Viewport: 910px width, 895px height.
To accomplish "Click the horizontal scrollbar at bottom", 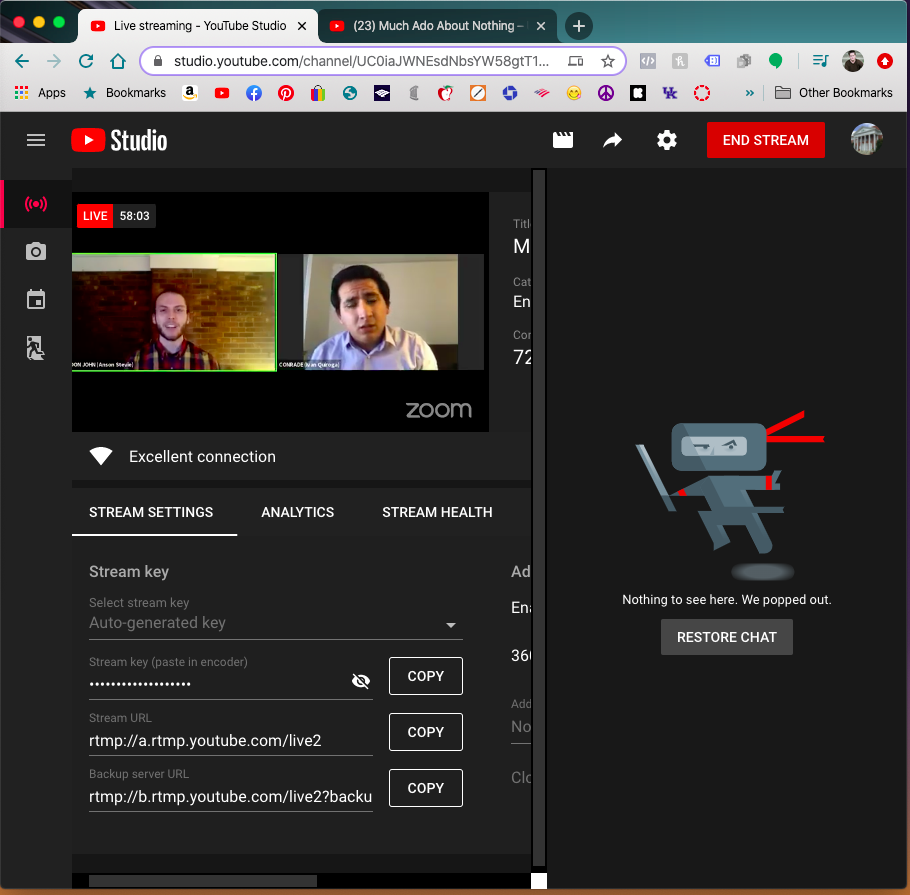I will (x=202, y=881).
